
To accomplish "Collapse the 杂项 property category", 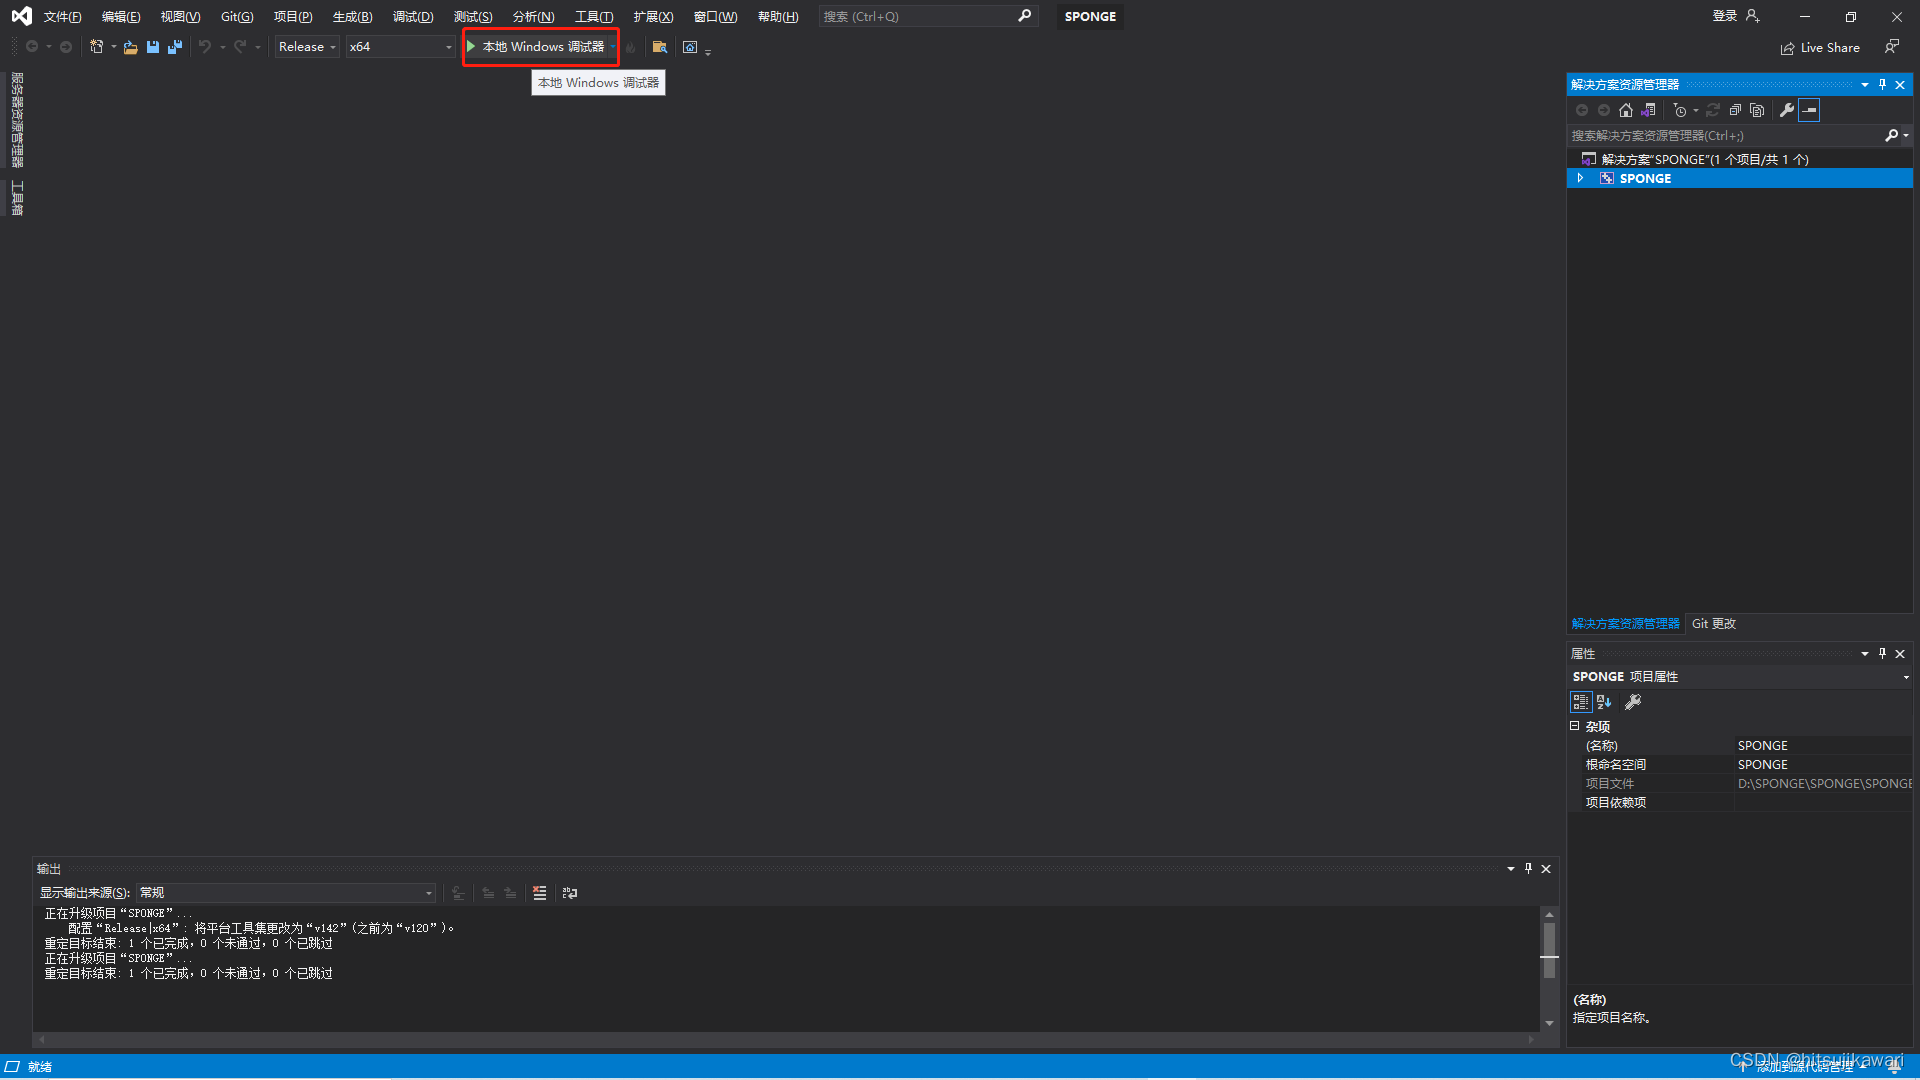I will [1574, 726].
